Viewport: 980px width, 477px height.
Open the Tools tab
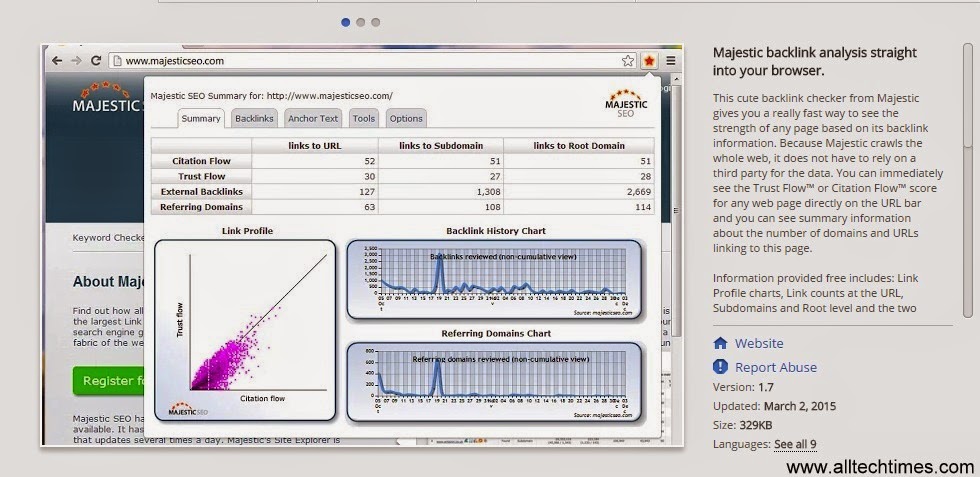pyautogui.click(x=363, y=118)
